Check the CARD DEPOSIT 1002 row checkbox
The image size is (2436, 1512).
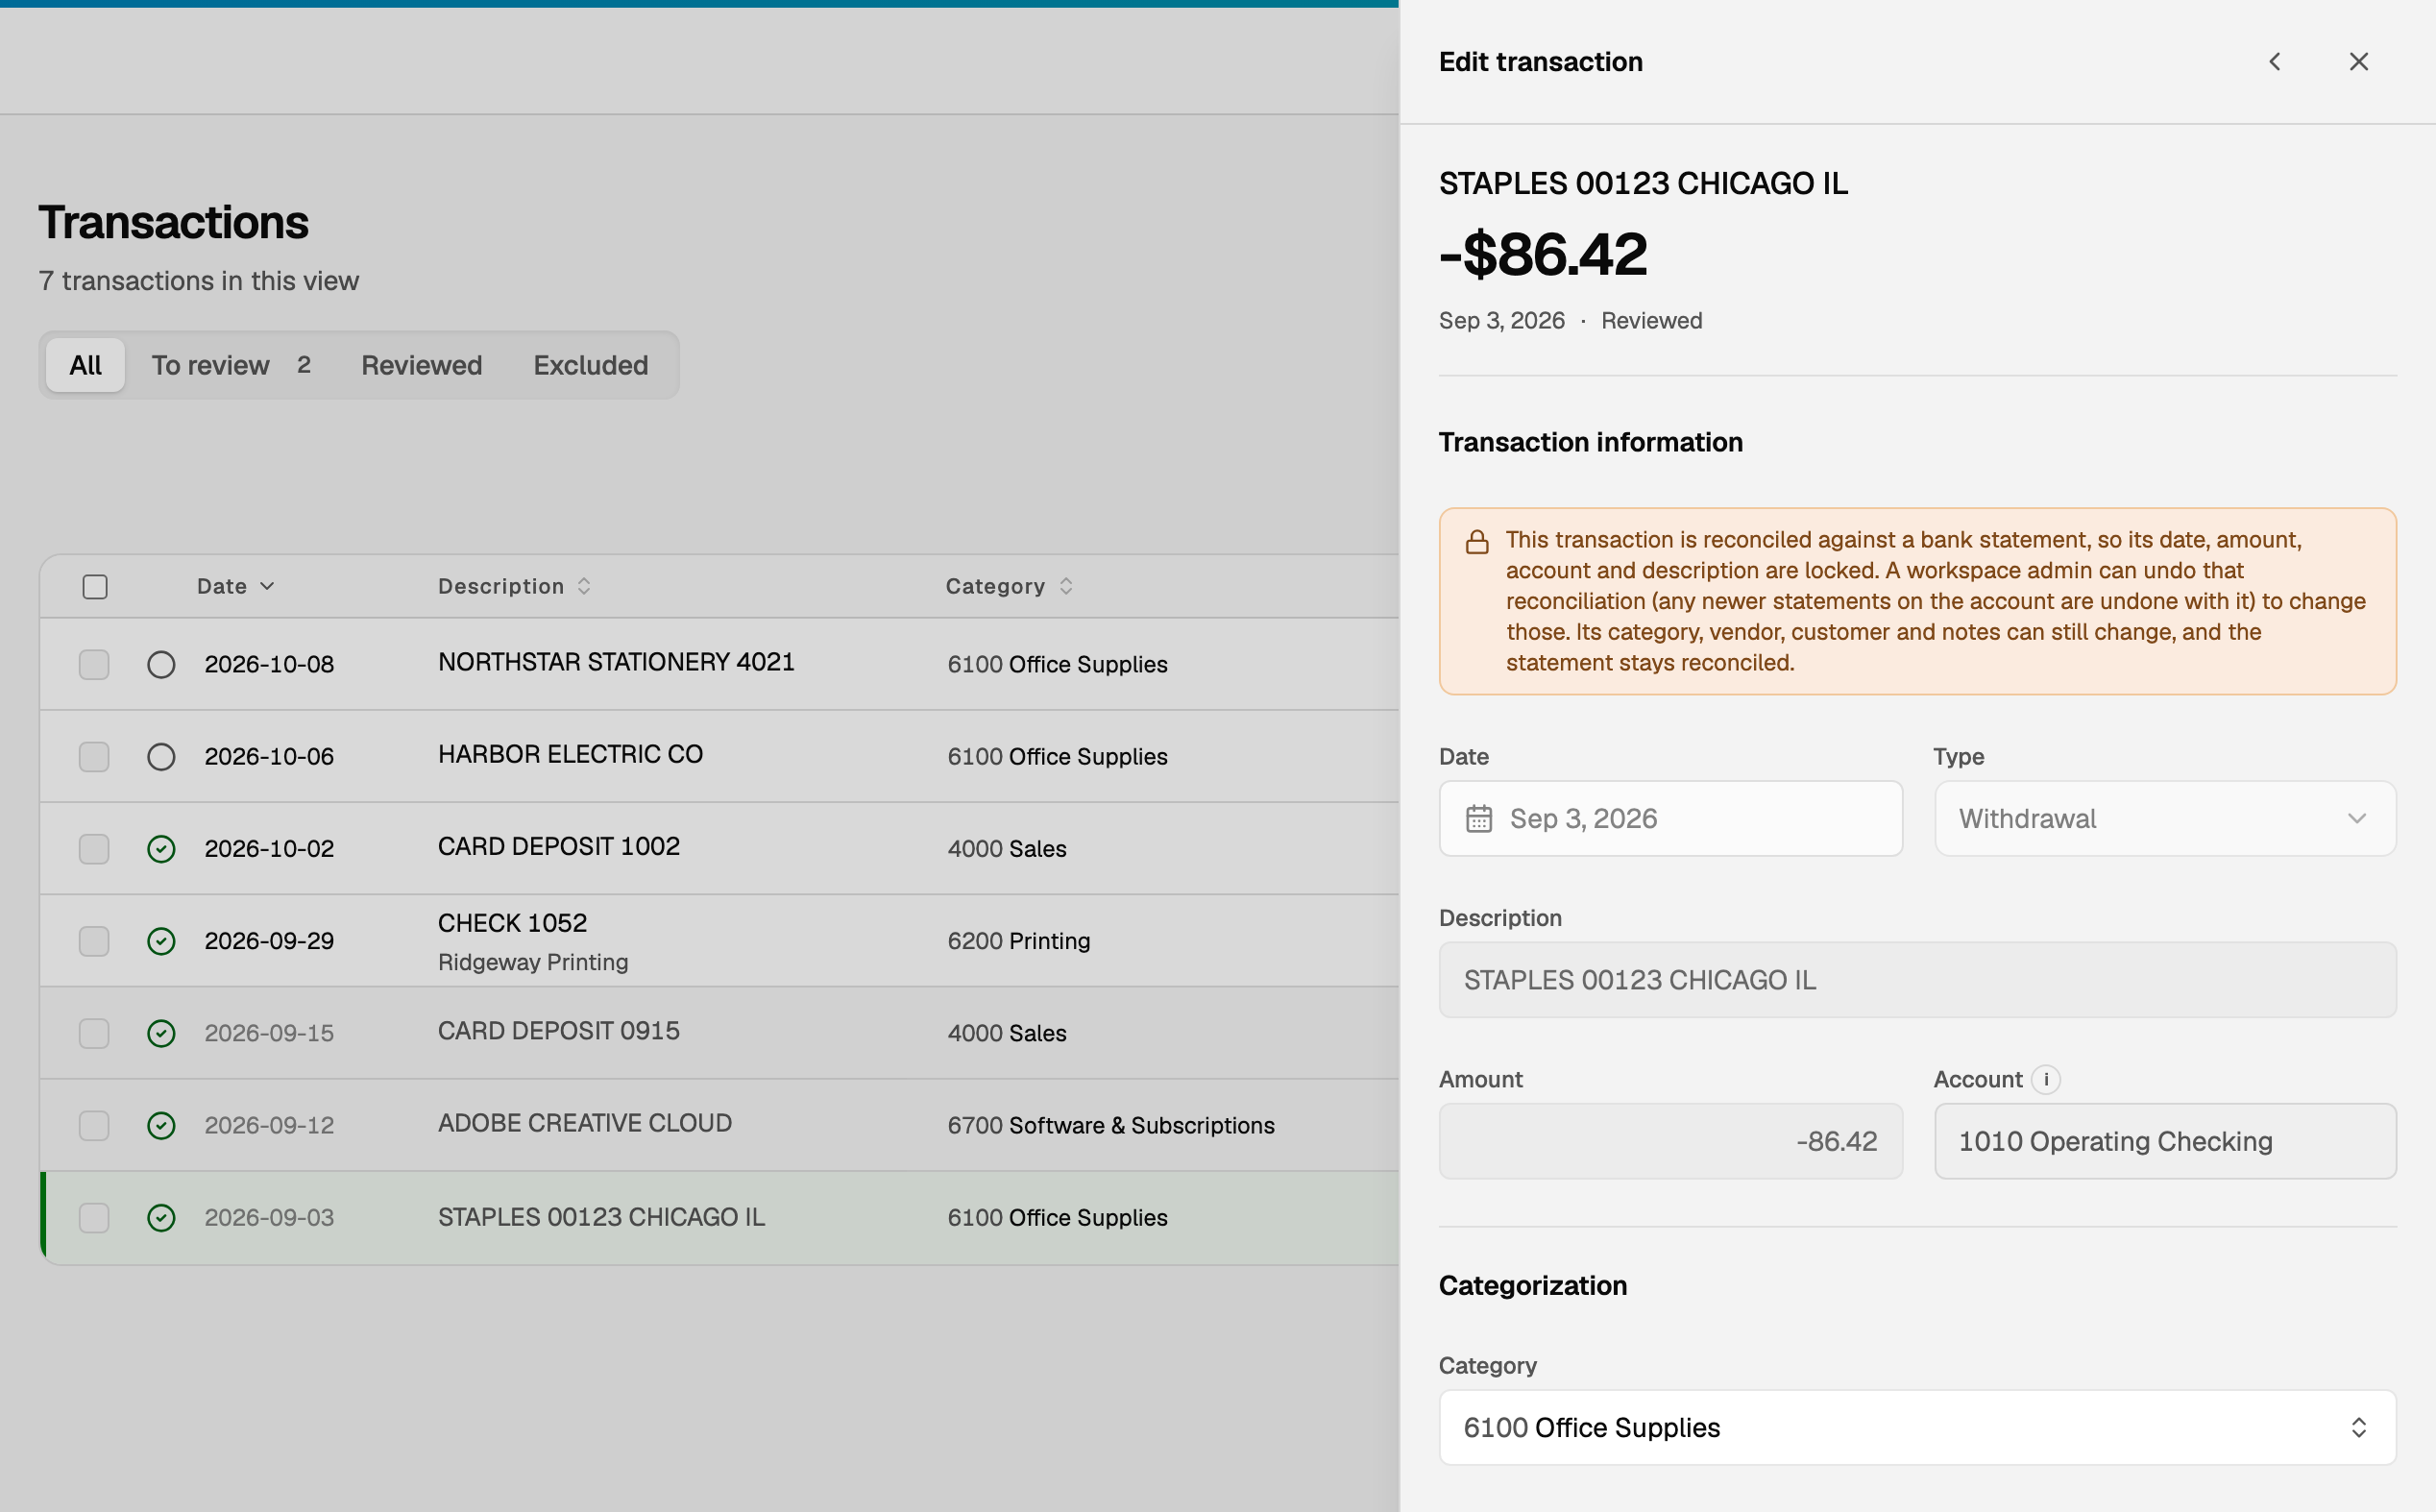pyautogui.click(x=94, y=849)
